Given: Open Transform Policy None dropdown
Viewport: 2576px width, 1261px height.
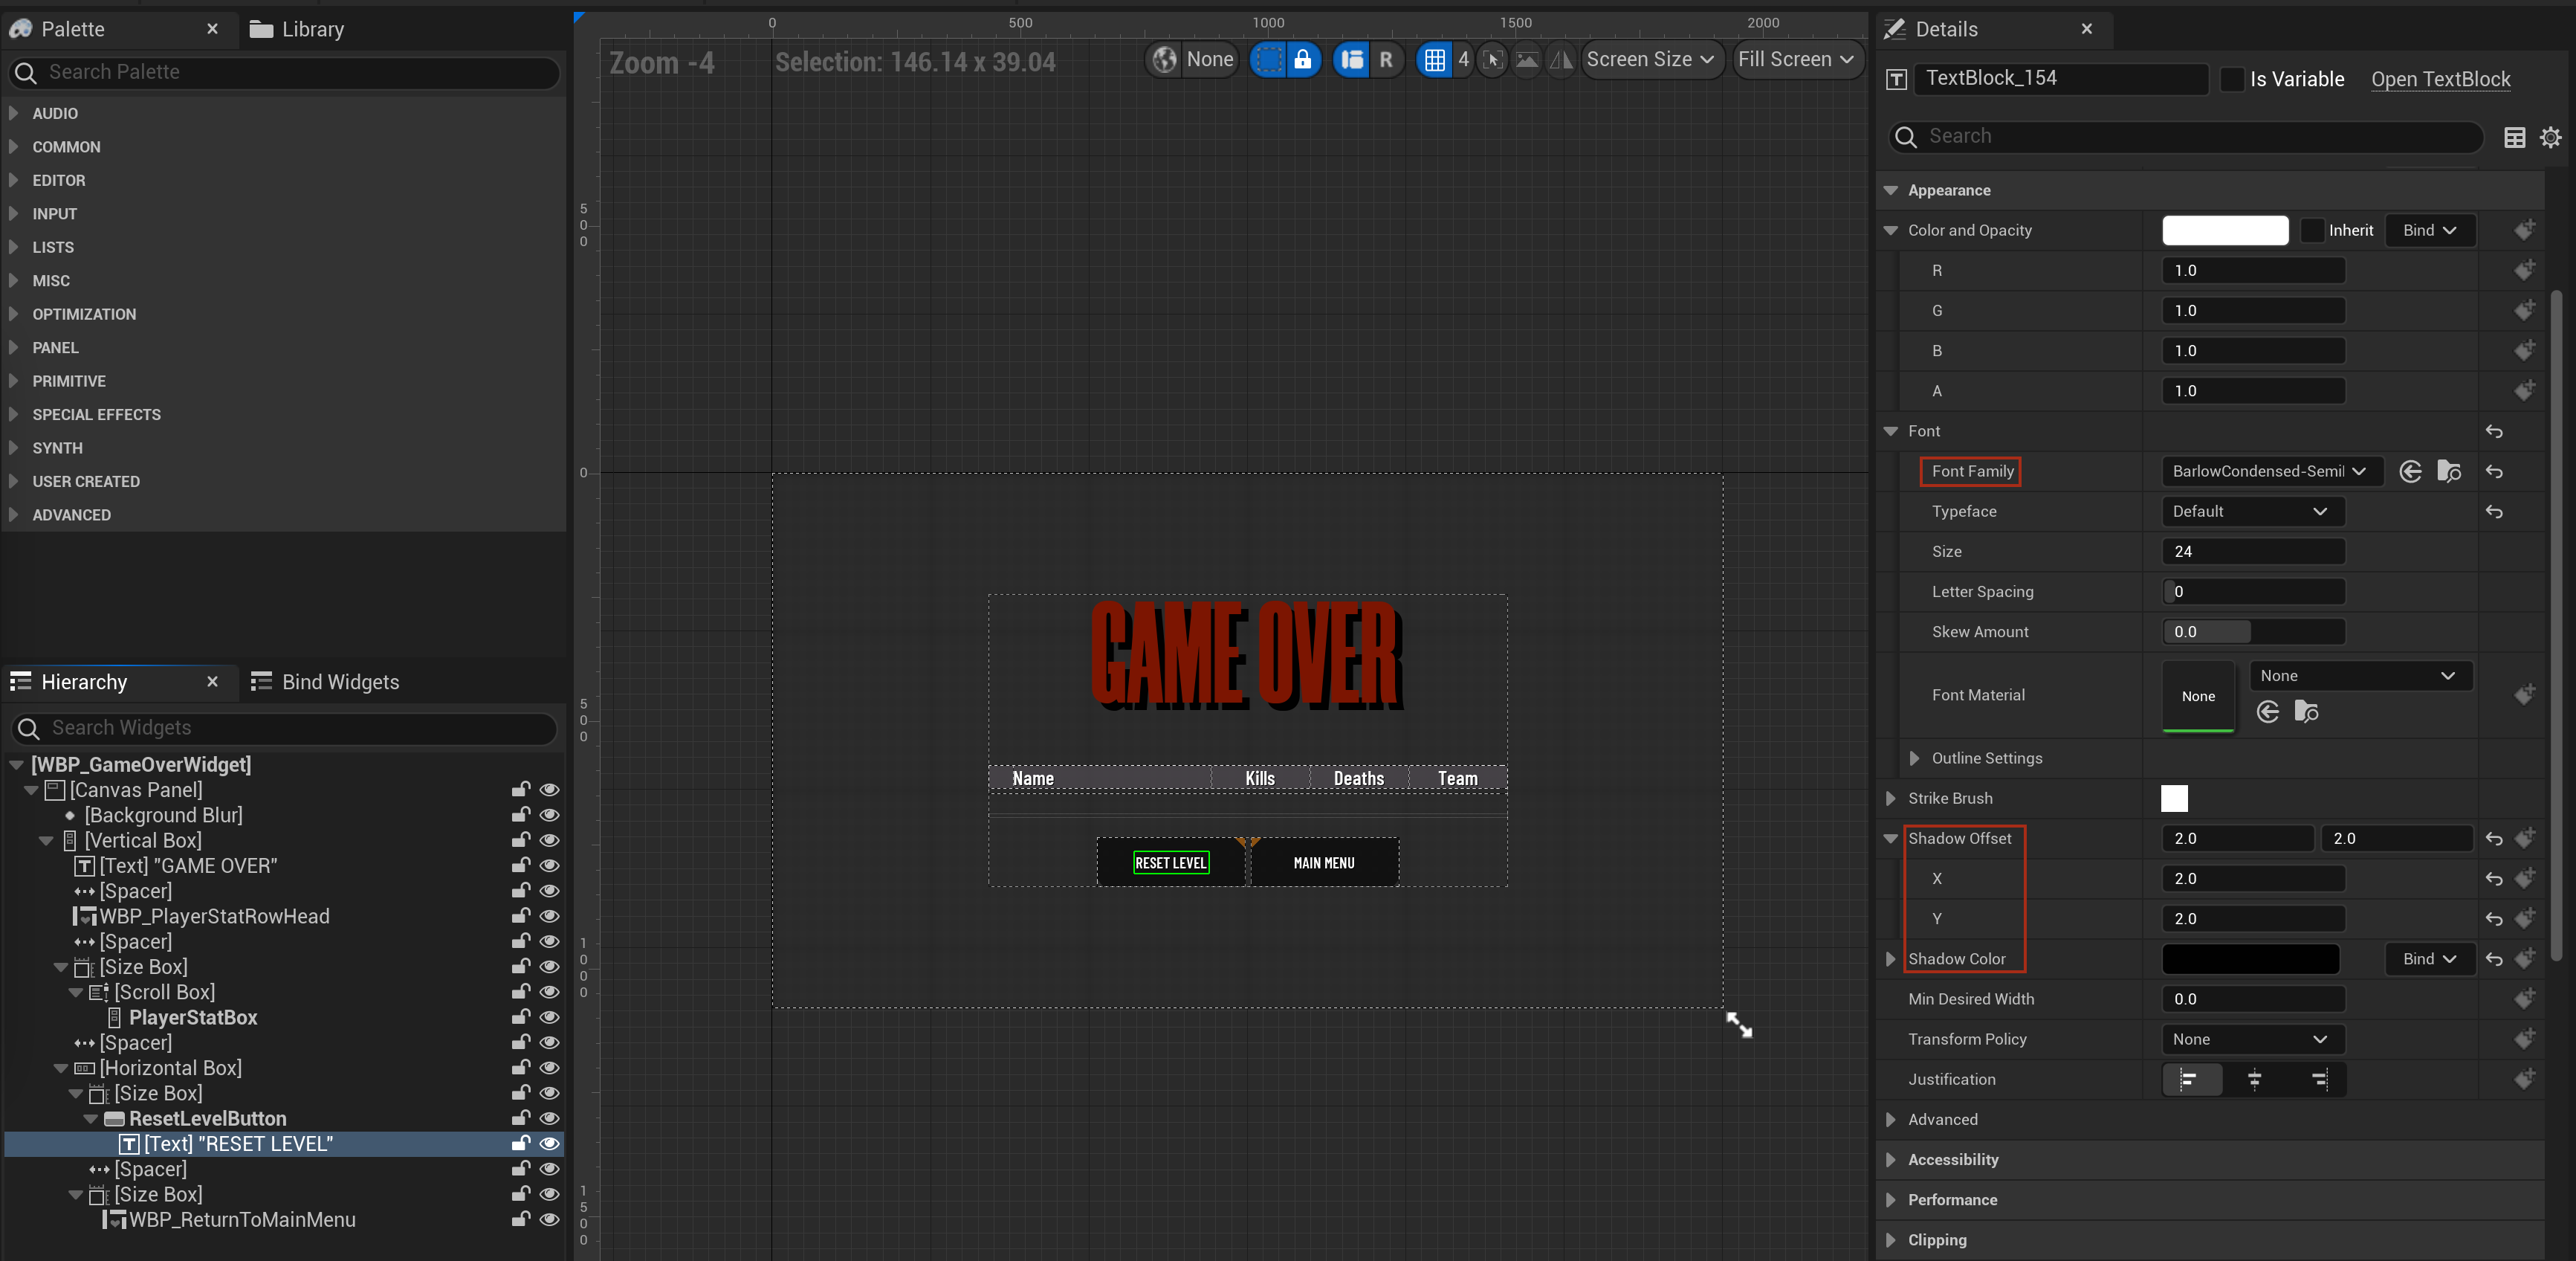Looking at the screenshot, I should 2252,1040.
